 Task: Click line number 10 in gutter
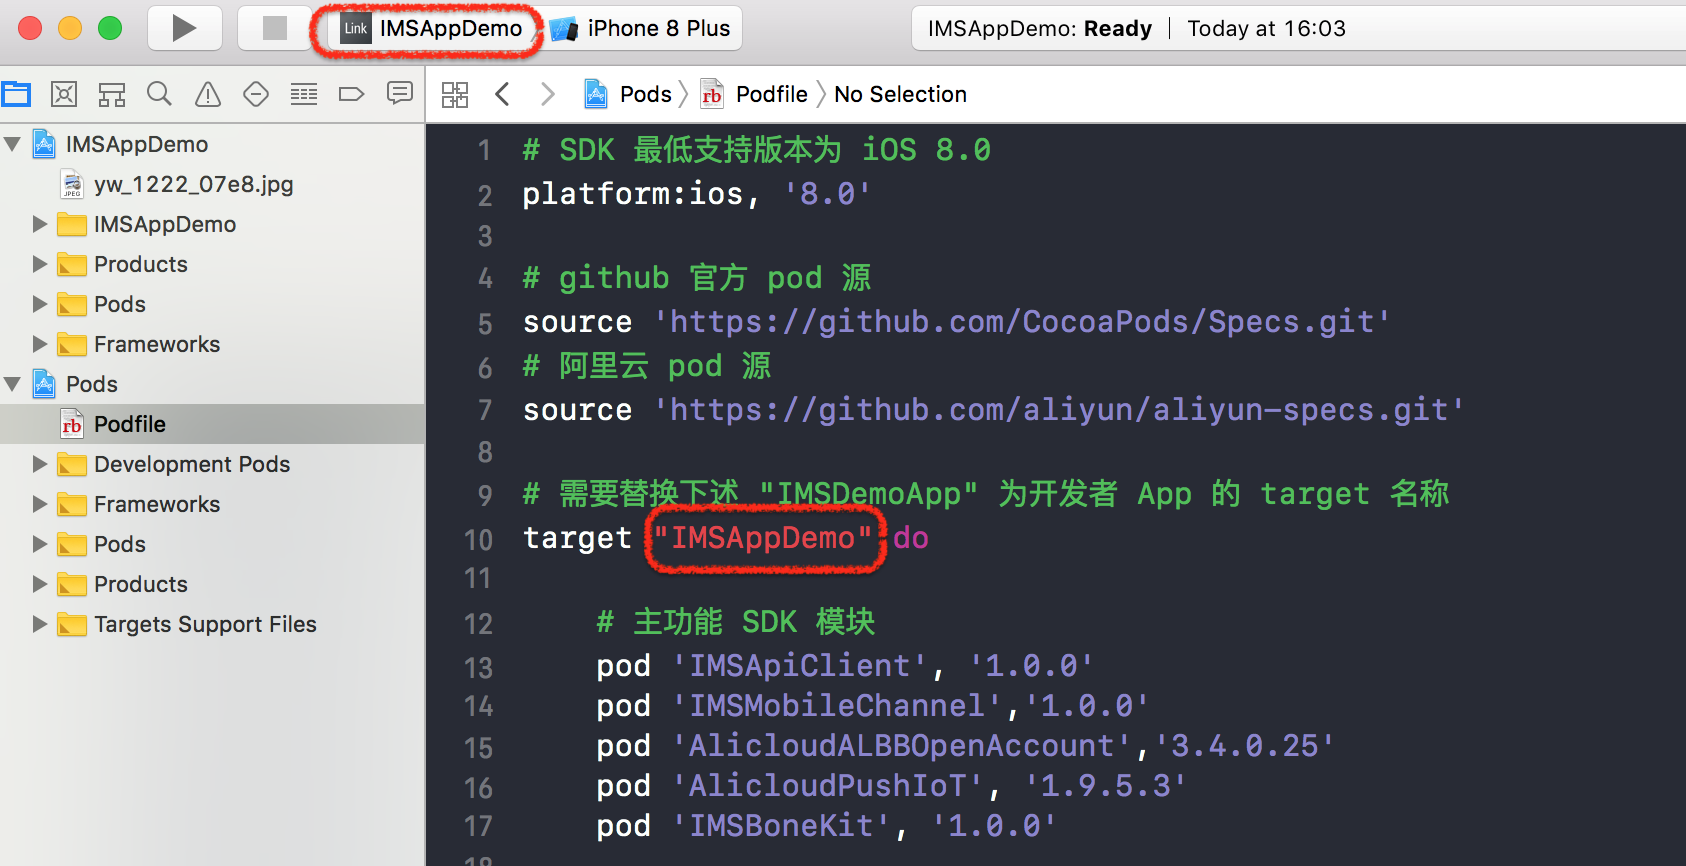click(x=478, y=540)
